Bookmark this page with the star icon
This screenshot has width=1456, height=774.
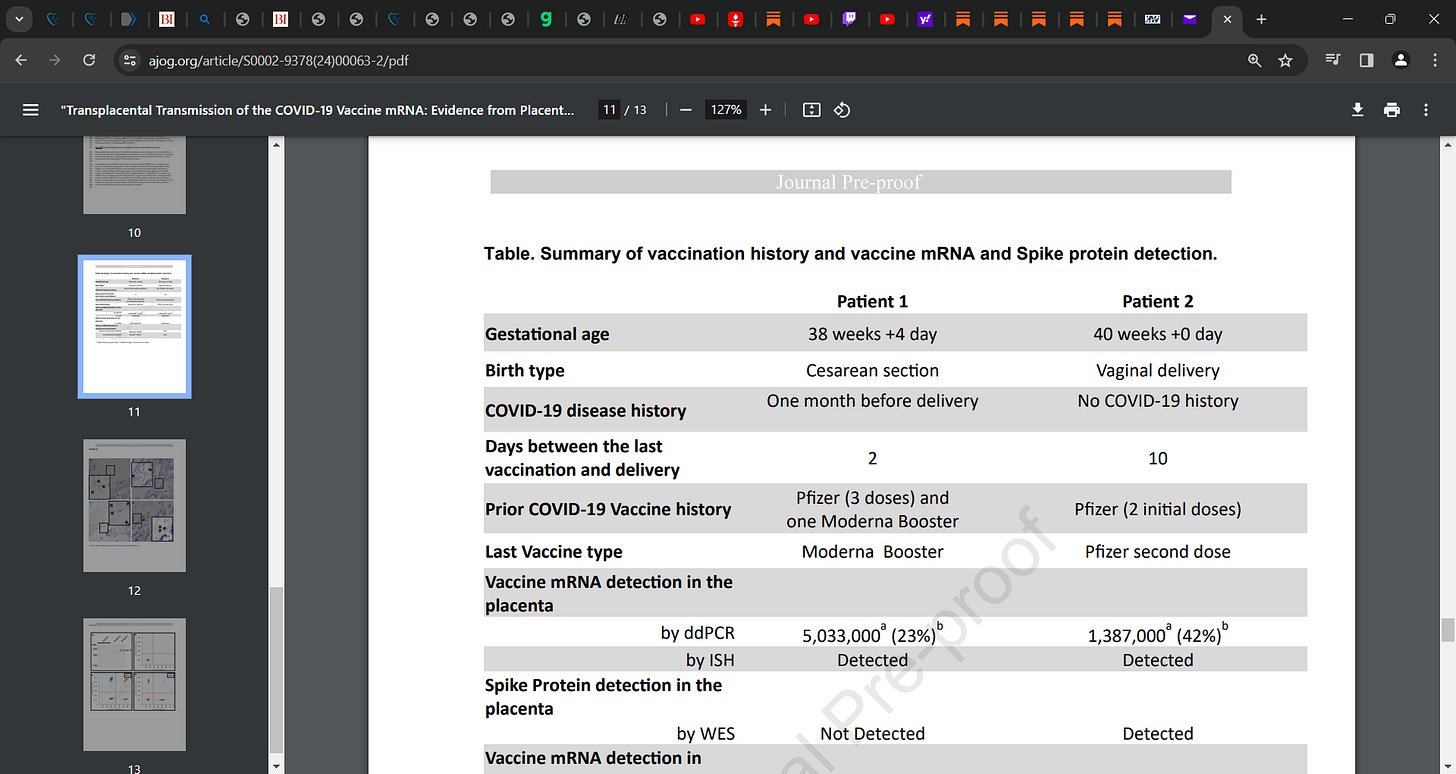coord(1285,60)
